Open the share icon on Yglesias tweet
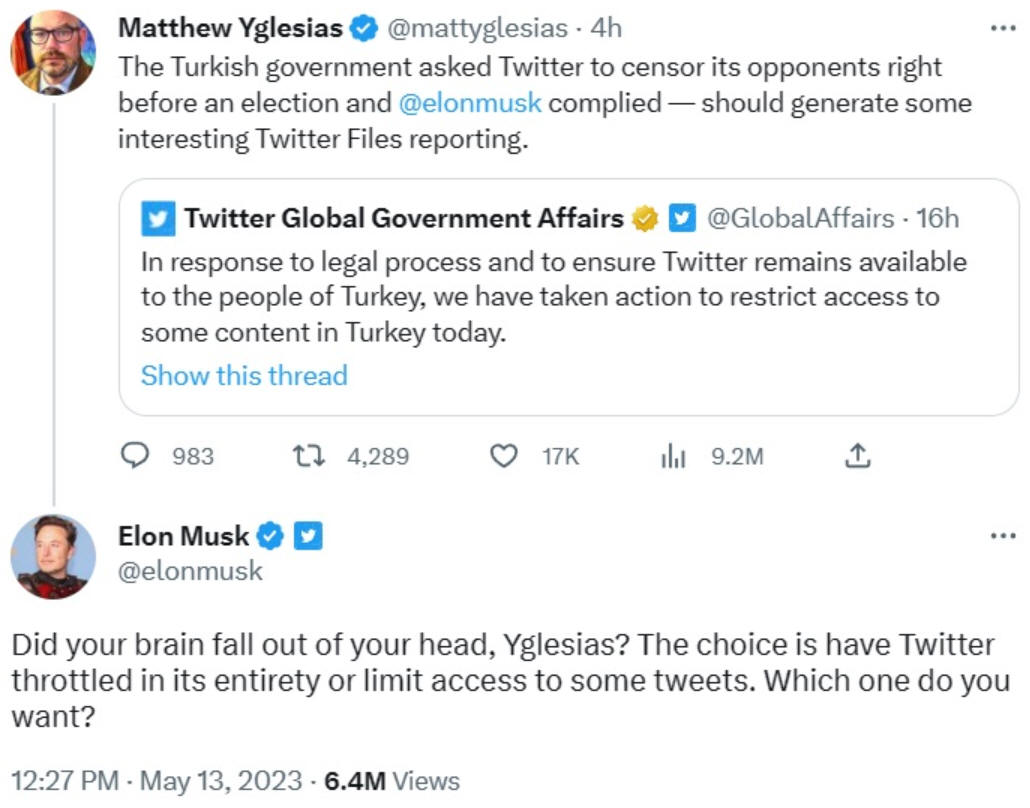The height and width of the screenshot is (808, 1030). [857, 455]
